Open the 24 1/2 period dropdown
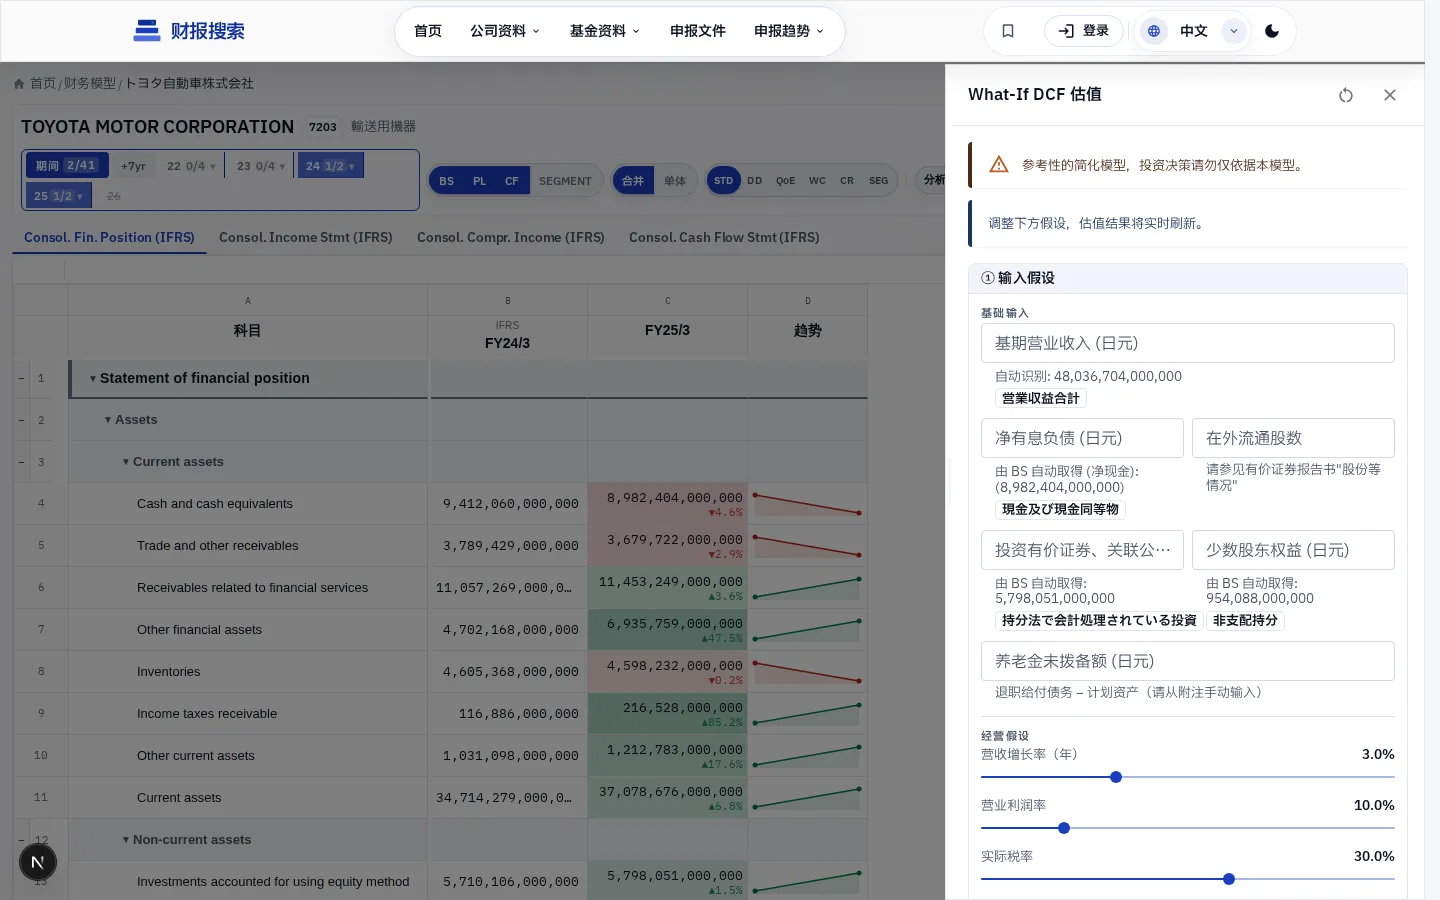The width and height of the screenshot is (1440, 900). coord(330,166)
